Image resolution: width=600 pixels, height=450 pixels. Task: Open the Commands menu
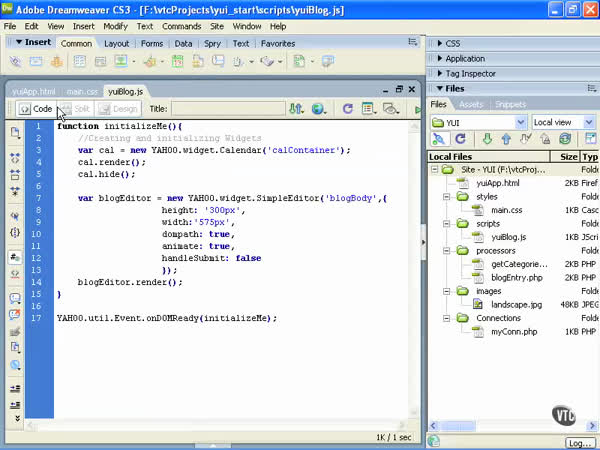pos(181,26)
